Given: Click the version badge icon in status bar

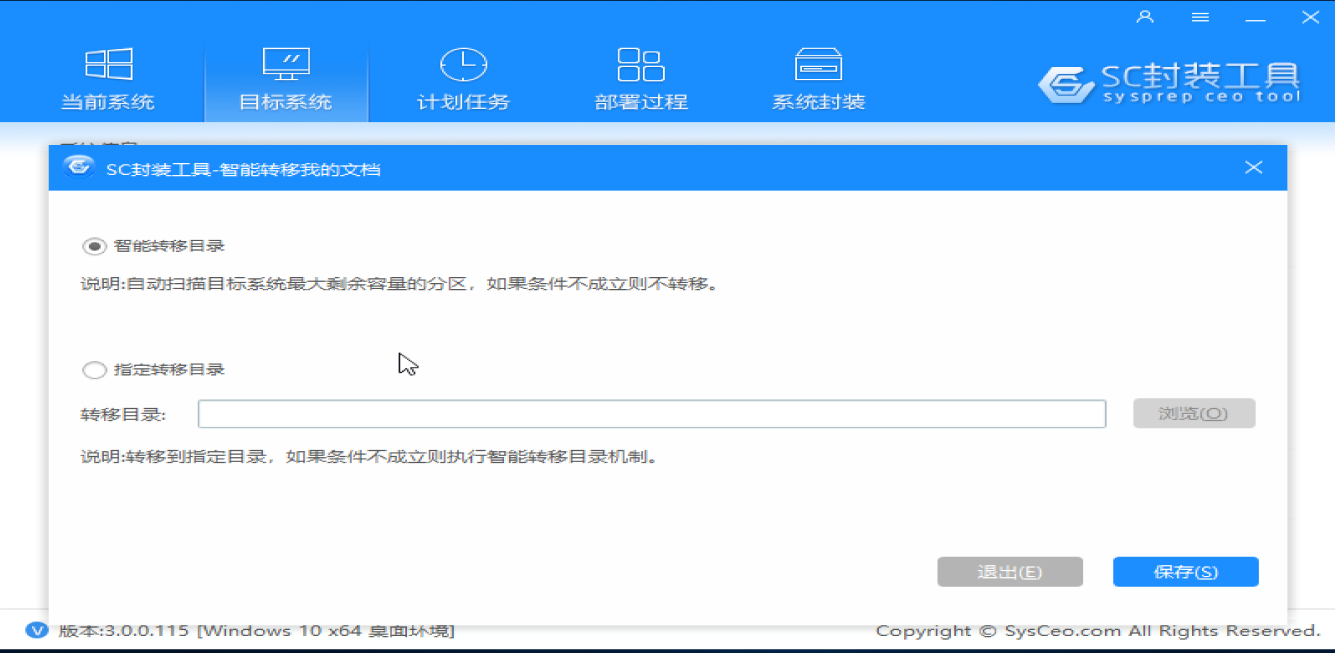Looking at the screenshot, I should click(x=37, y=630).
